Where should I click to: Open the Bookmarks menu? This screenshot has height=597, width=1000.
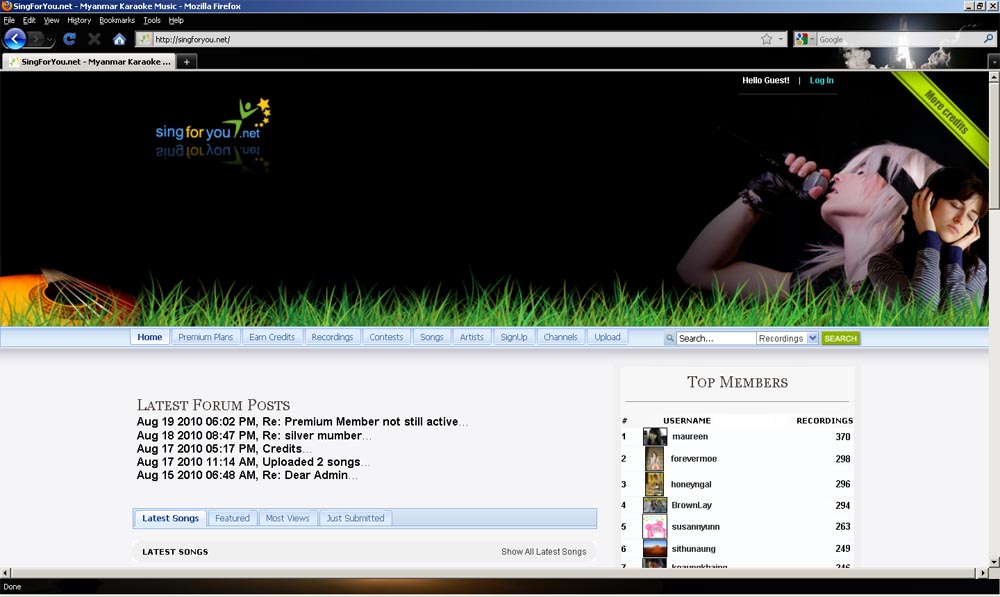[117, 20]
